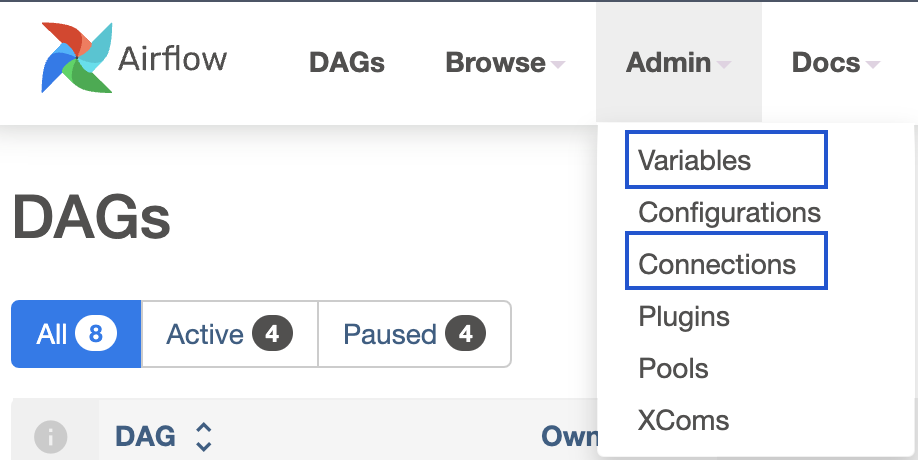The image size is (918, 460).
Task: Select Plugins menu entry
Action: coord(684,317)
